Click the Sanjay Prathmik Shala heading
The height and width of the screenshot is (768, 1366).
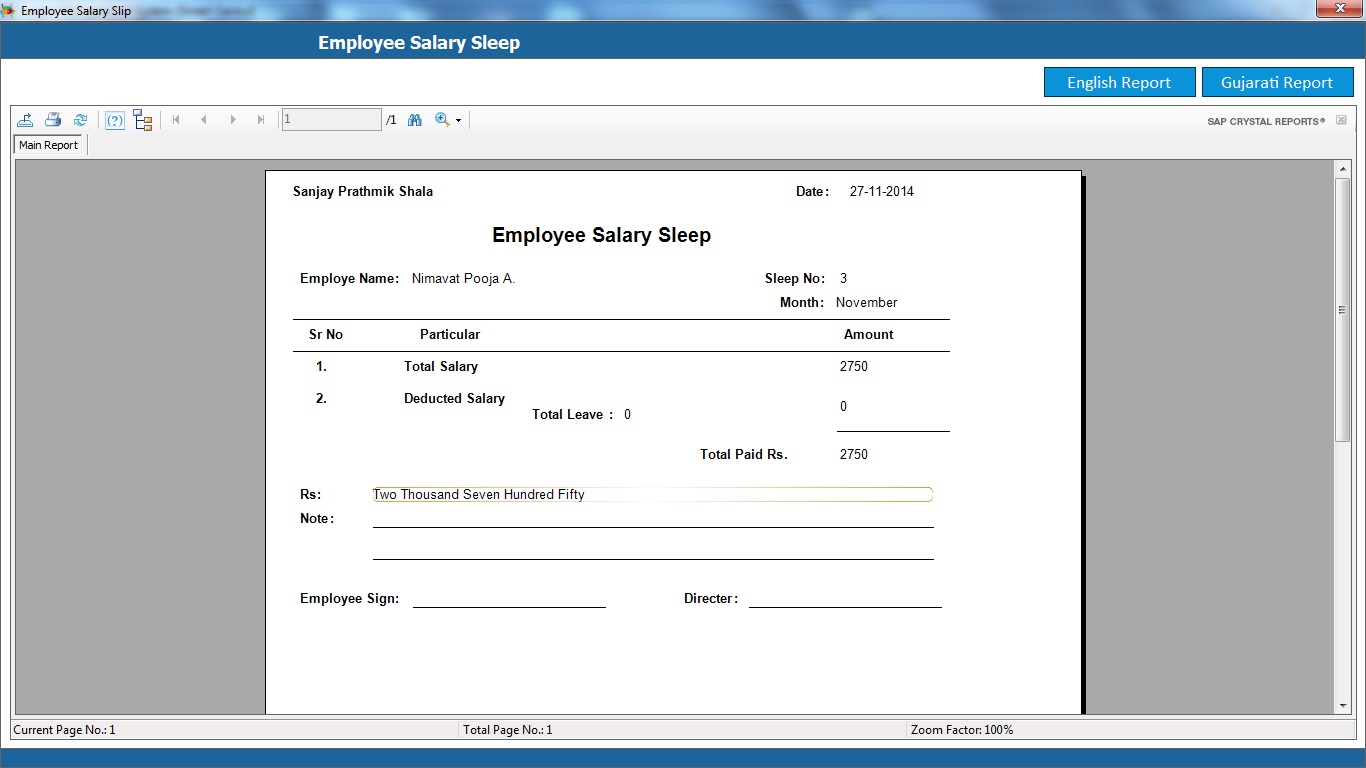pos(363,191)
